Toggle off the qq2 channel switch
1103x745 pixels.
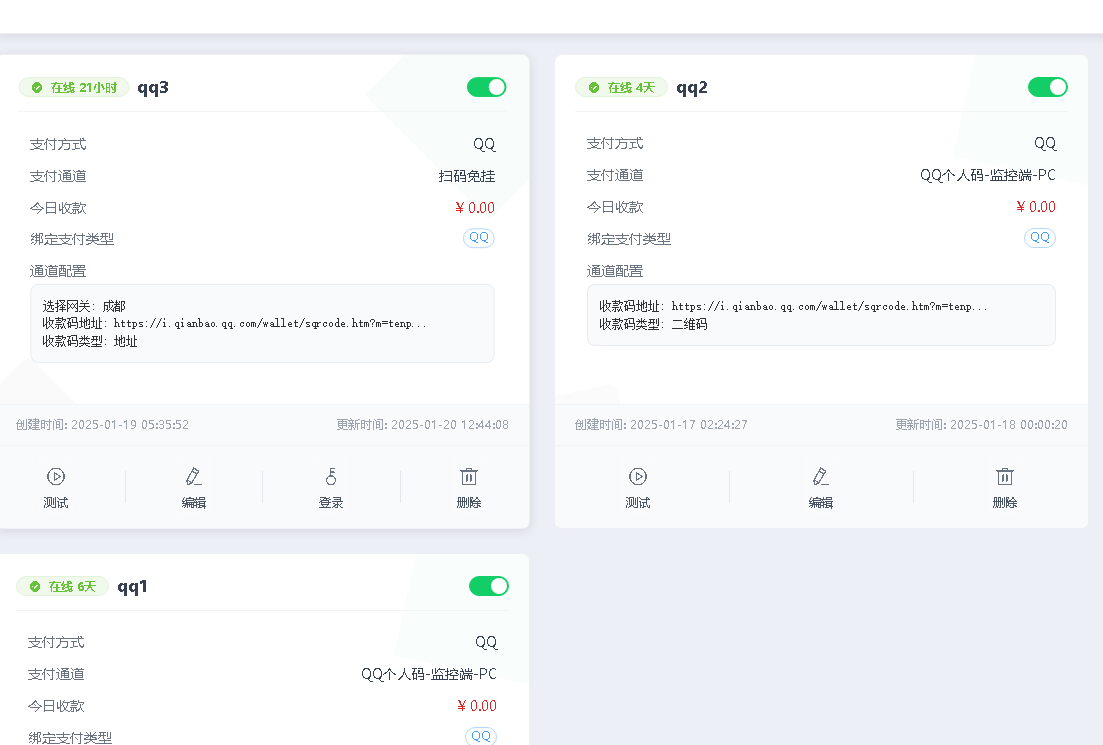click(1047, 87)
